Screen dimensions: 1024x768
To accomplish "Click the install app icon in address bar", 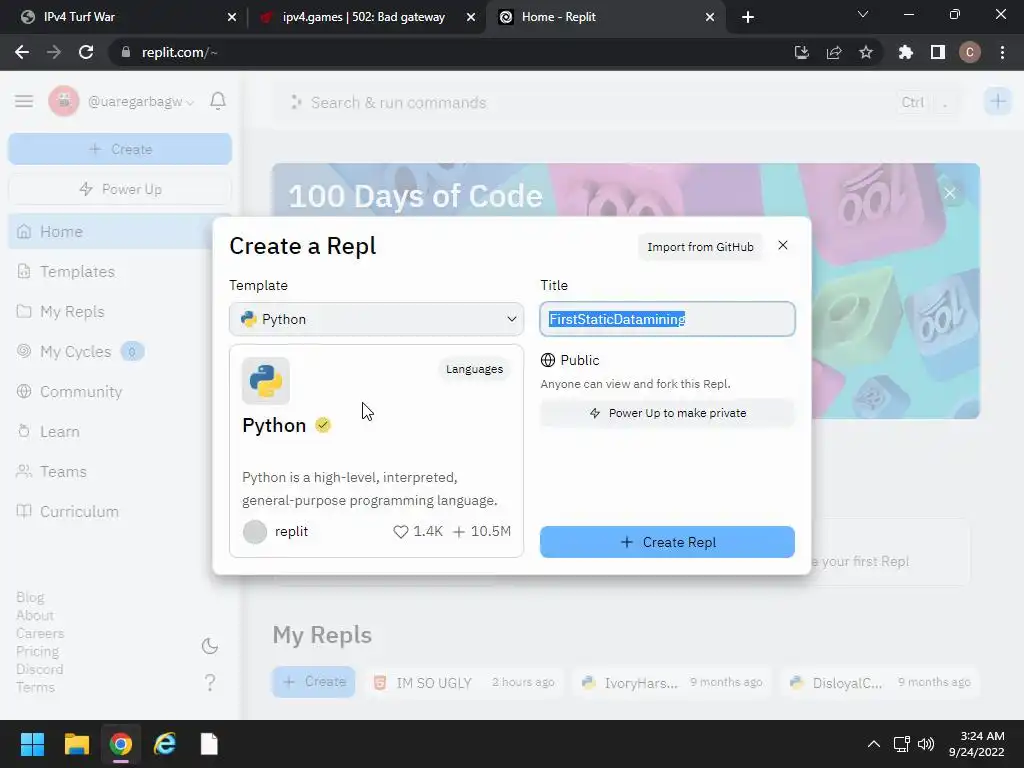I will point(802,52).
